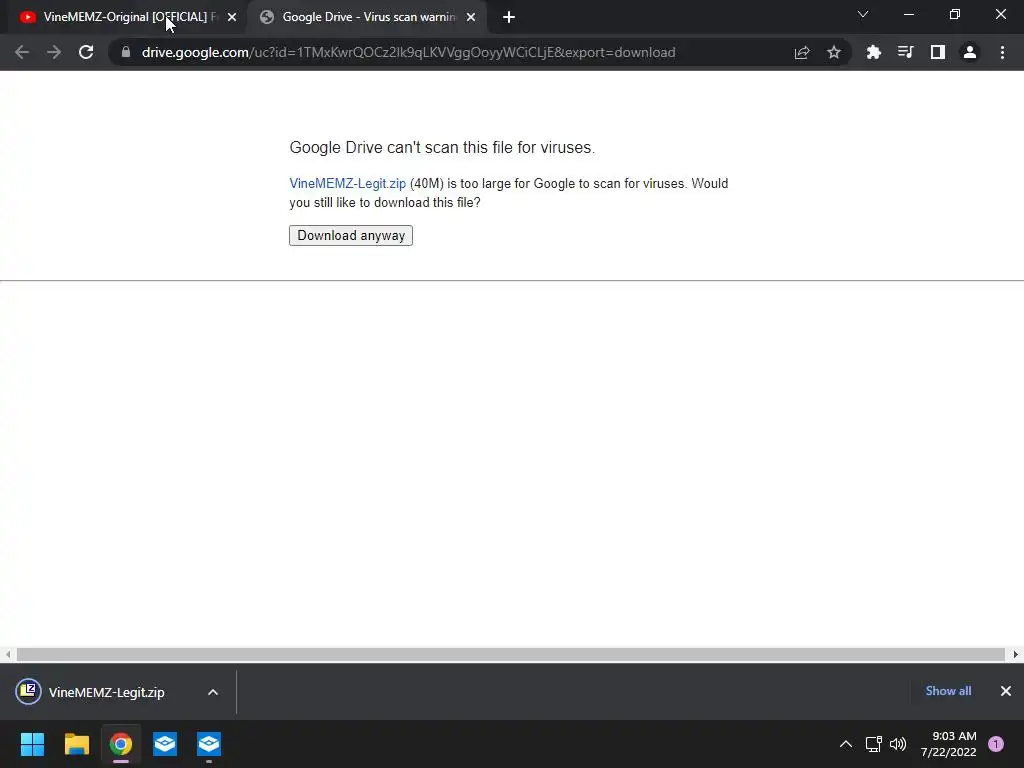
Task: Click the Chrome taskbar icon
Action: [x=121, y=744]
